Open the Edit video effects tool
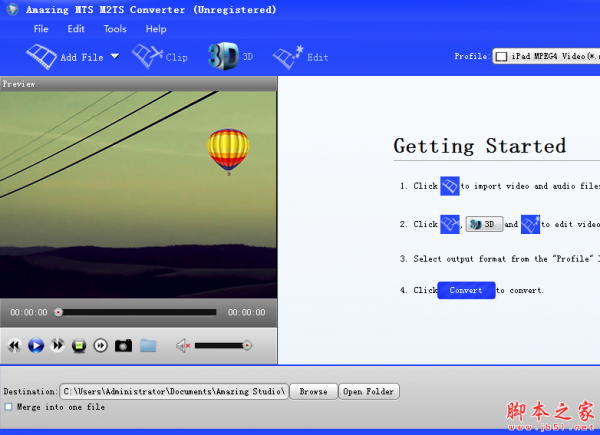 [300, 57]
